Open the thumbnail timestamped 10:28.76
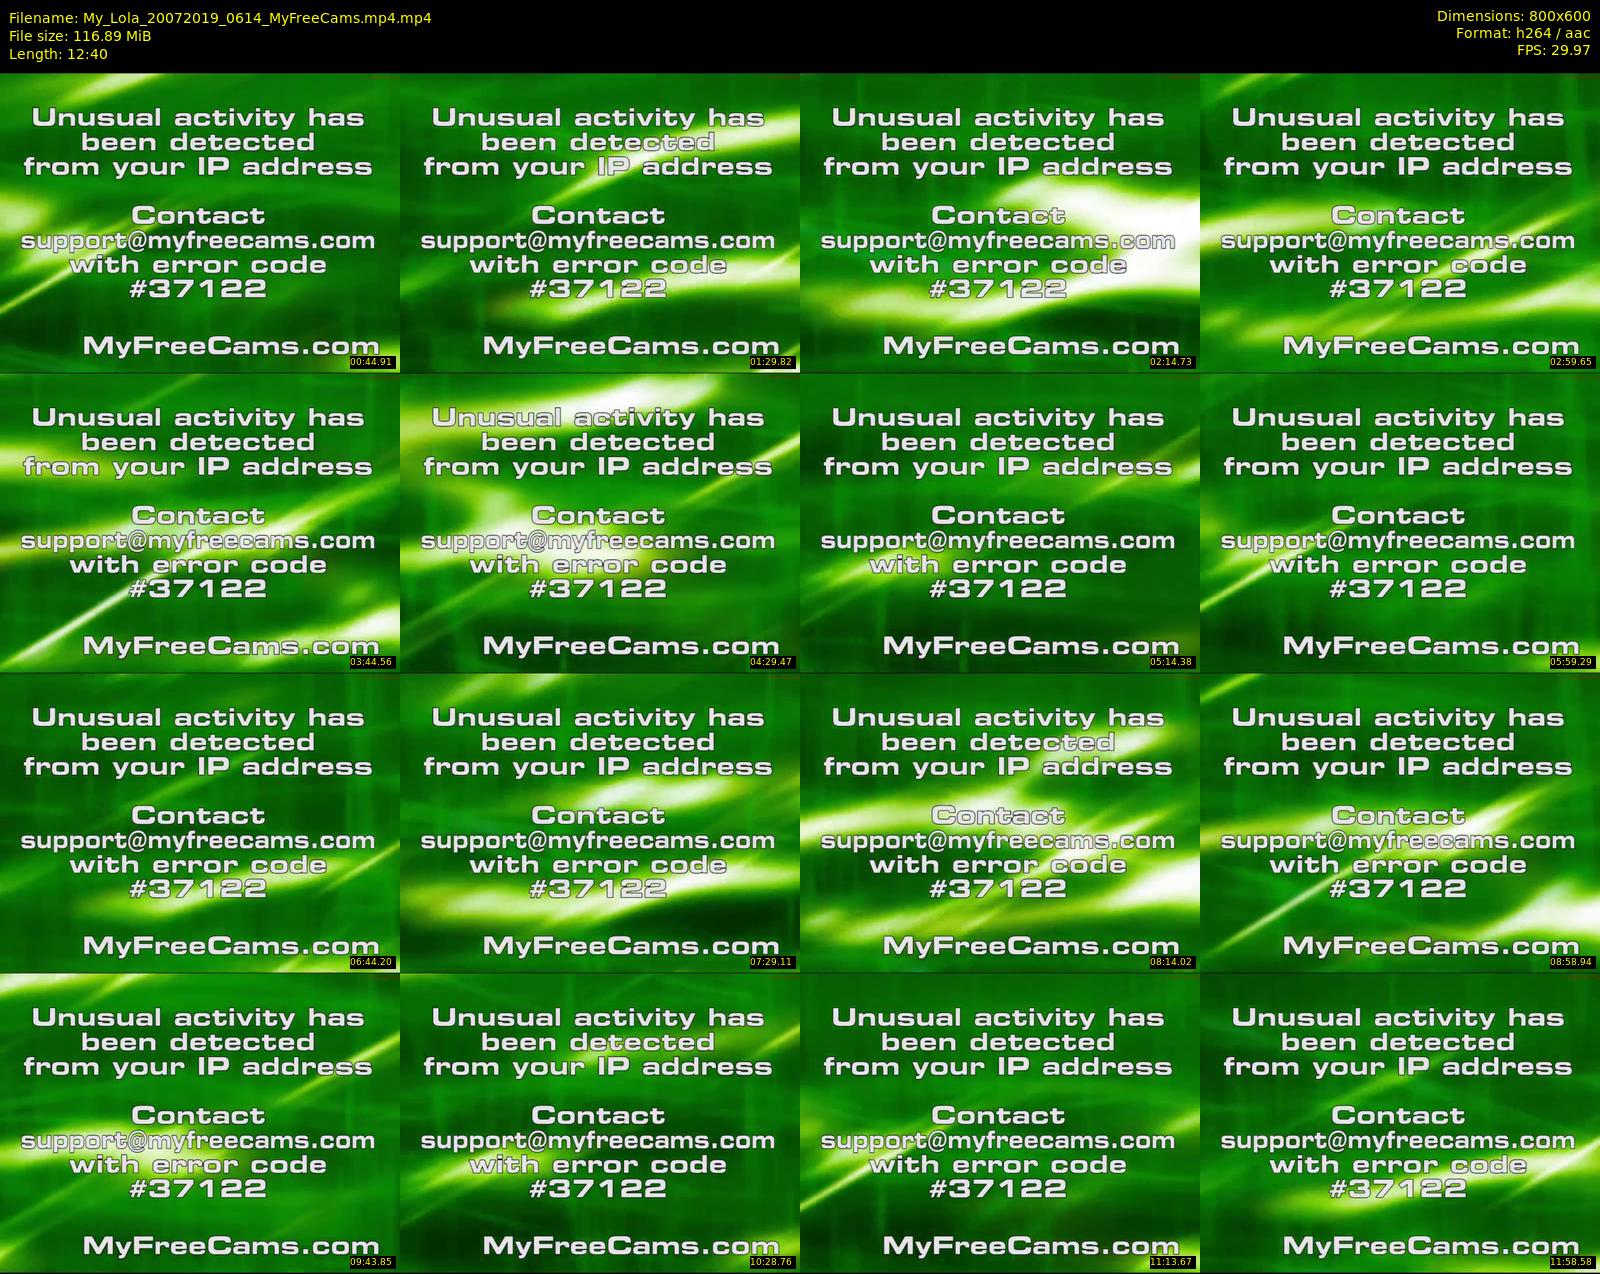 (600, 1122)
